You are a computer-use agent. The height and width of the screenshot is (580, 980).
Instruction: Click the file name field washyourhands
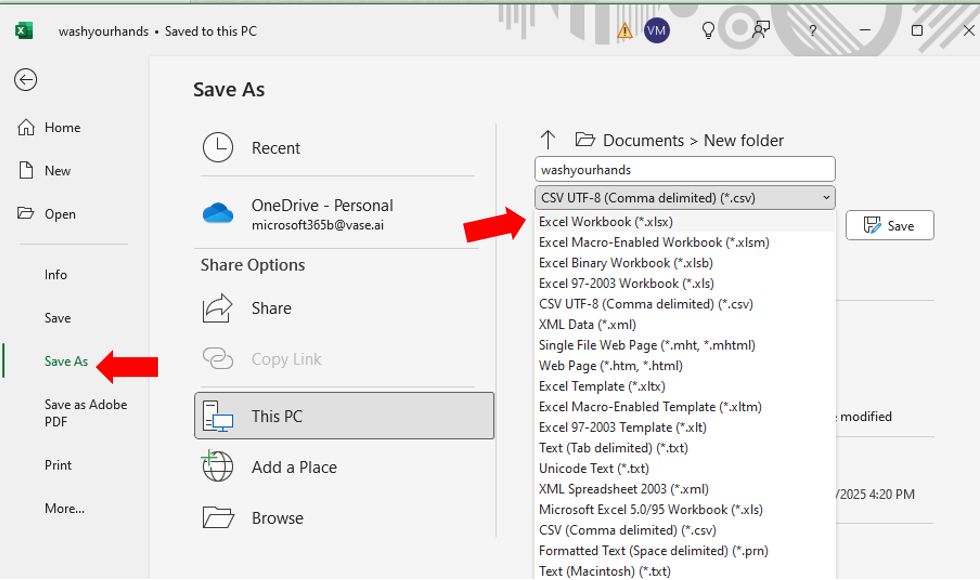click(685, 169)
